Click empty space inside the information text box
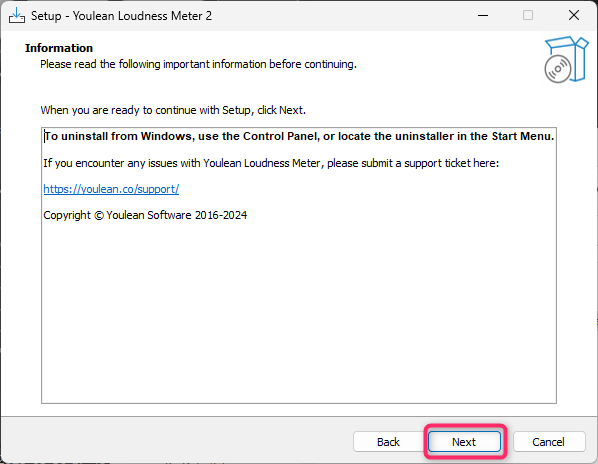598x464 pixels. pyautogui.click(x=299, y=313)
